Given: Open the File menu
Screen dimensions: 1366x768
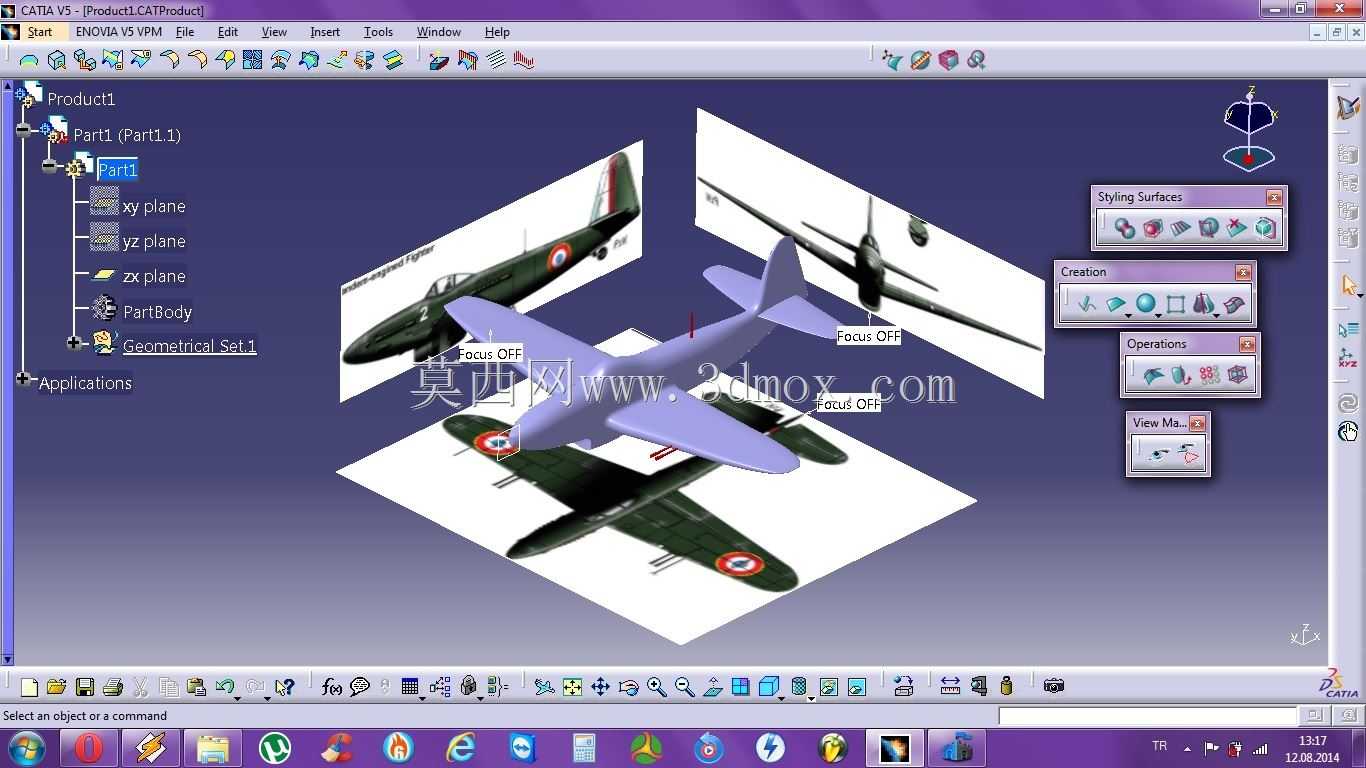Looking at the screenshot, I should click(x=185, y=32).
